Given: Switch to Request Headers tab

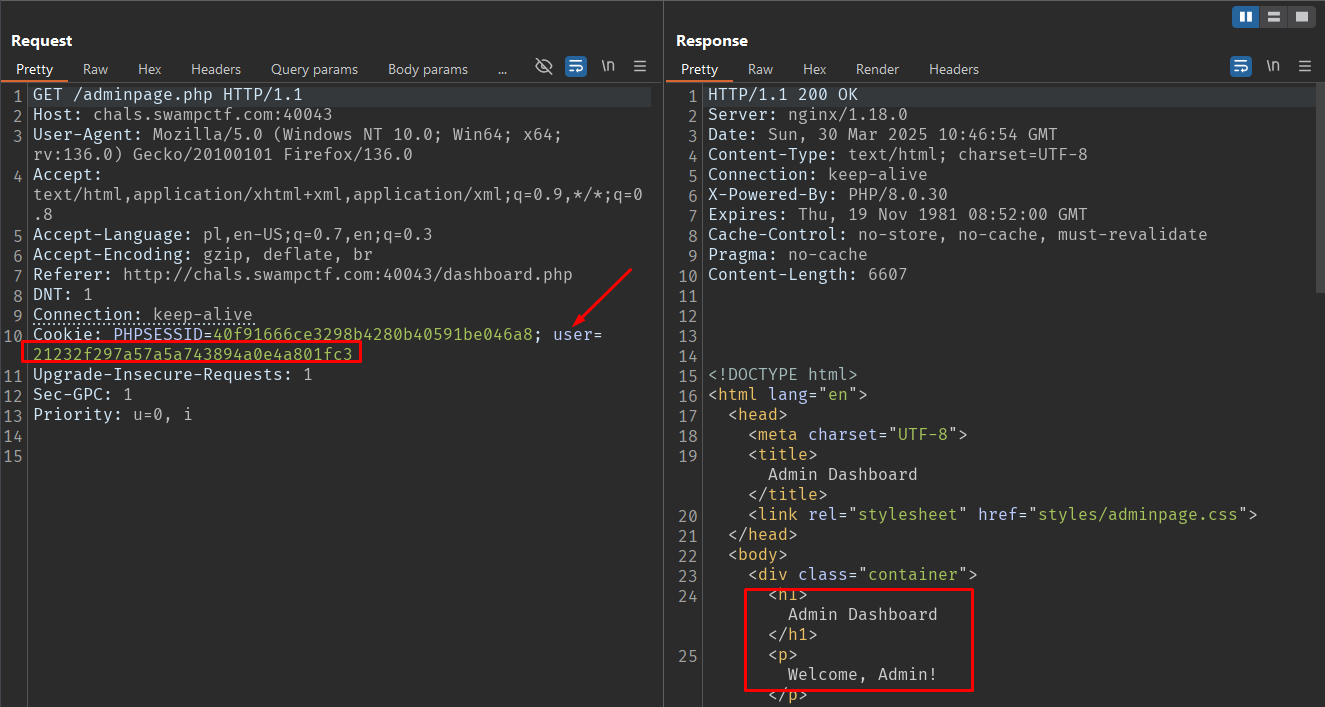Looking at the screenshot, I should [216, 69].
